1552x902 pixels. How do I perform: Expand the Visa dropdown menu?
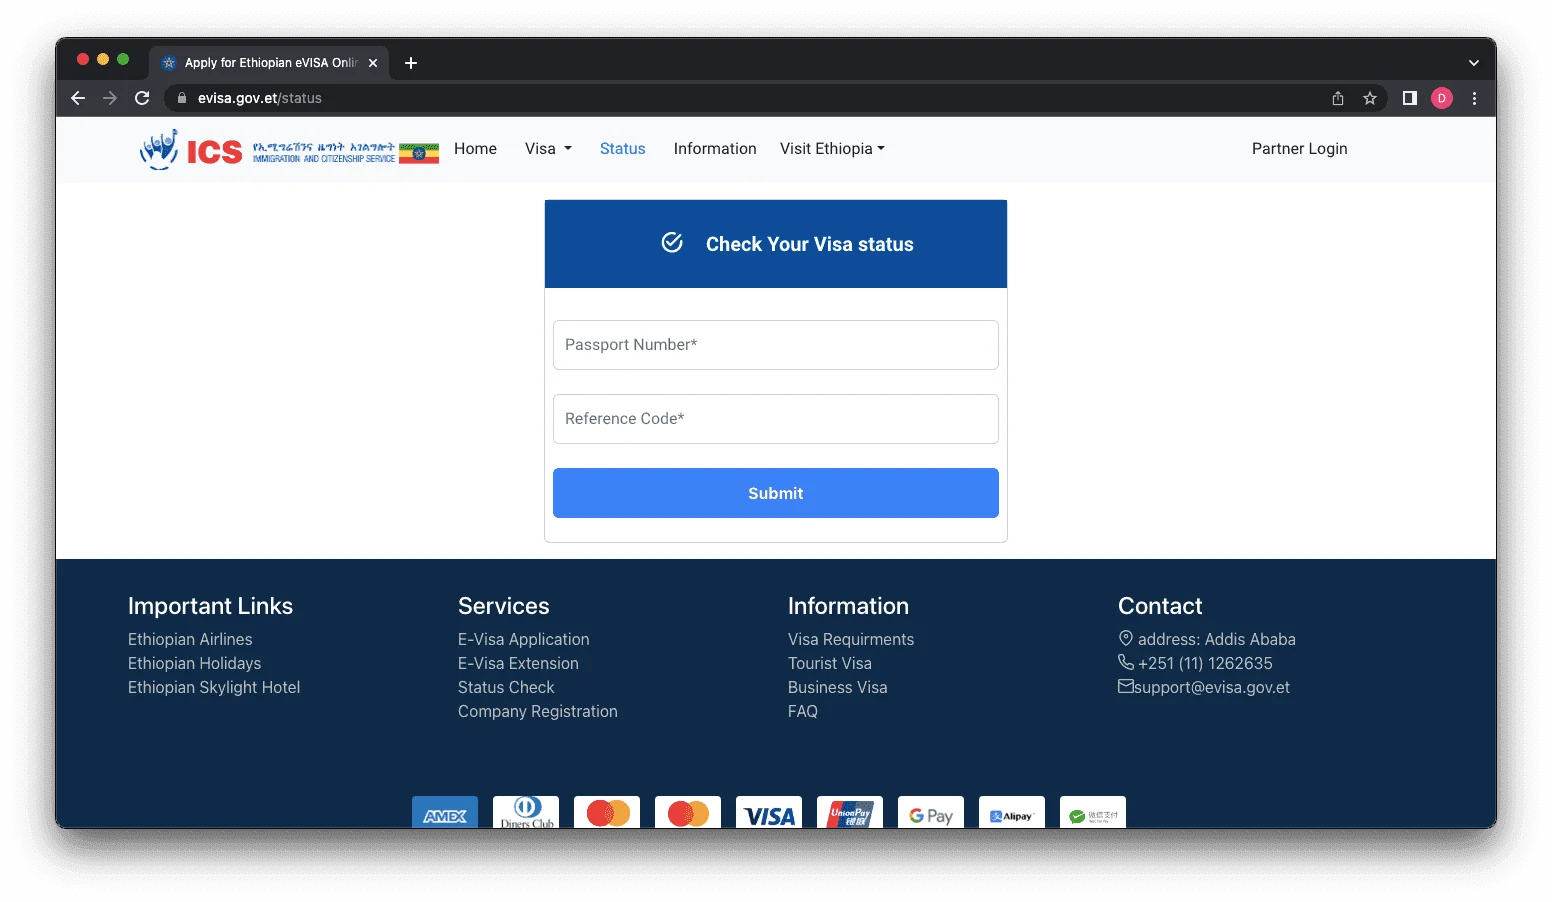(548, 149)
